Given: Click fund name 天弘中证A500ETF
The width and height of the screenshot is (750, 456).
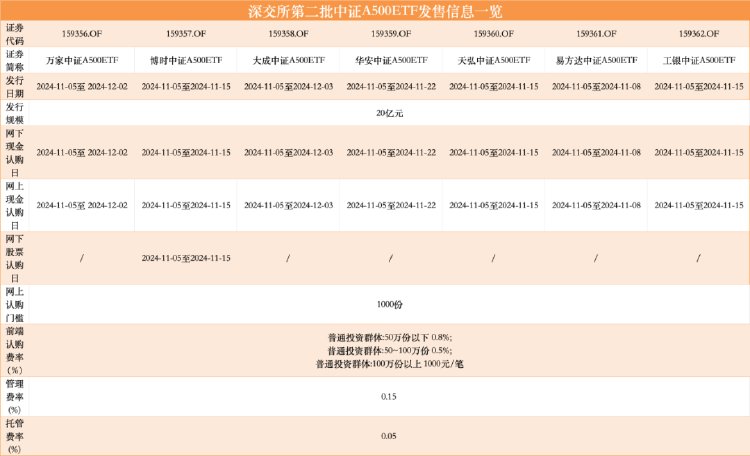Looking at the screenshot, I should 494,60.
